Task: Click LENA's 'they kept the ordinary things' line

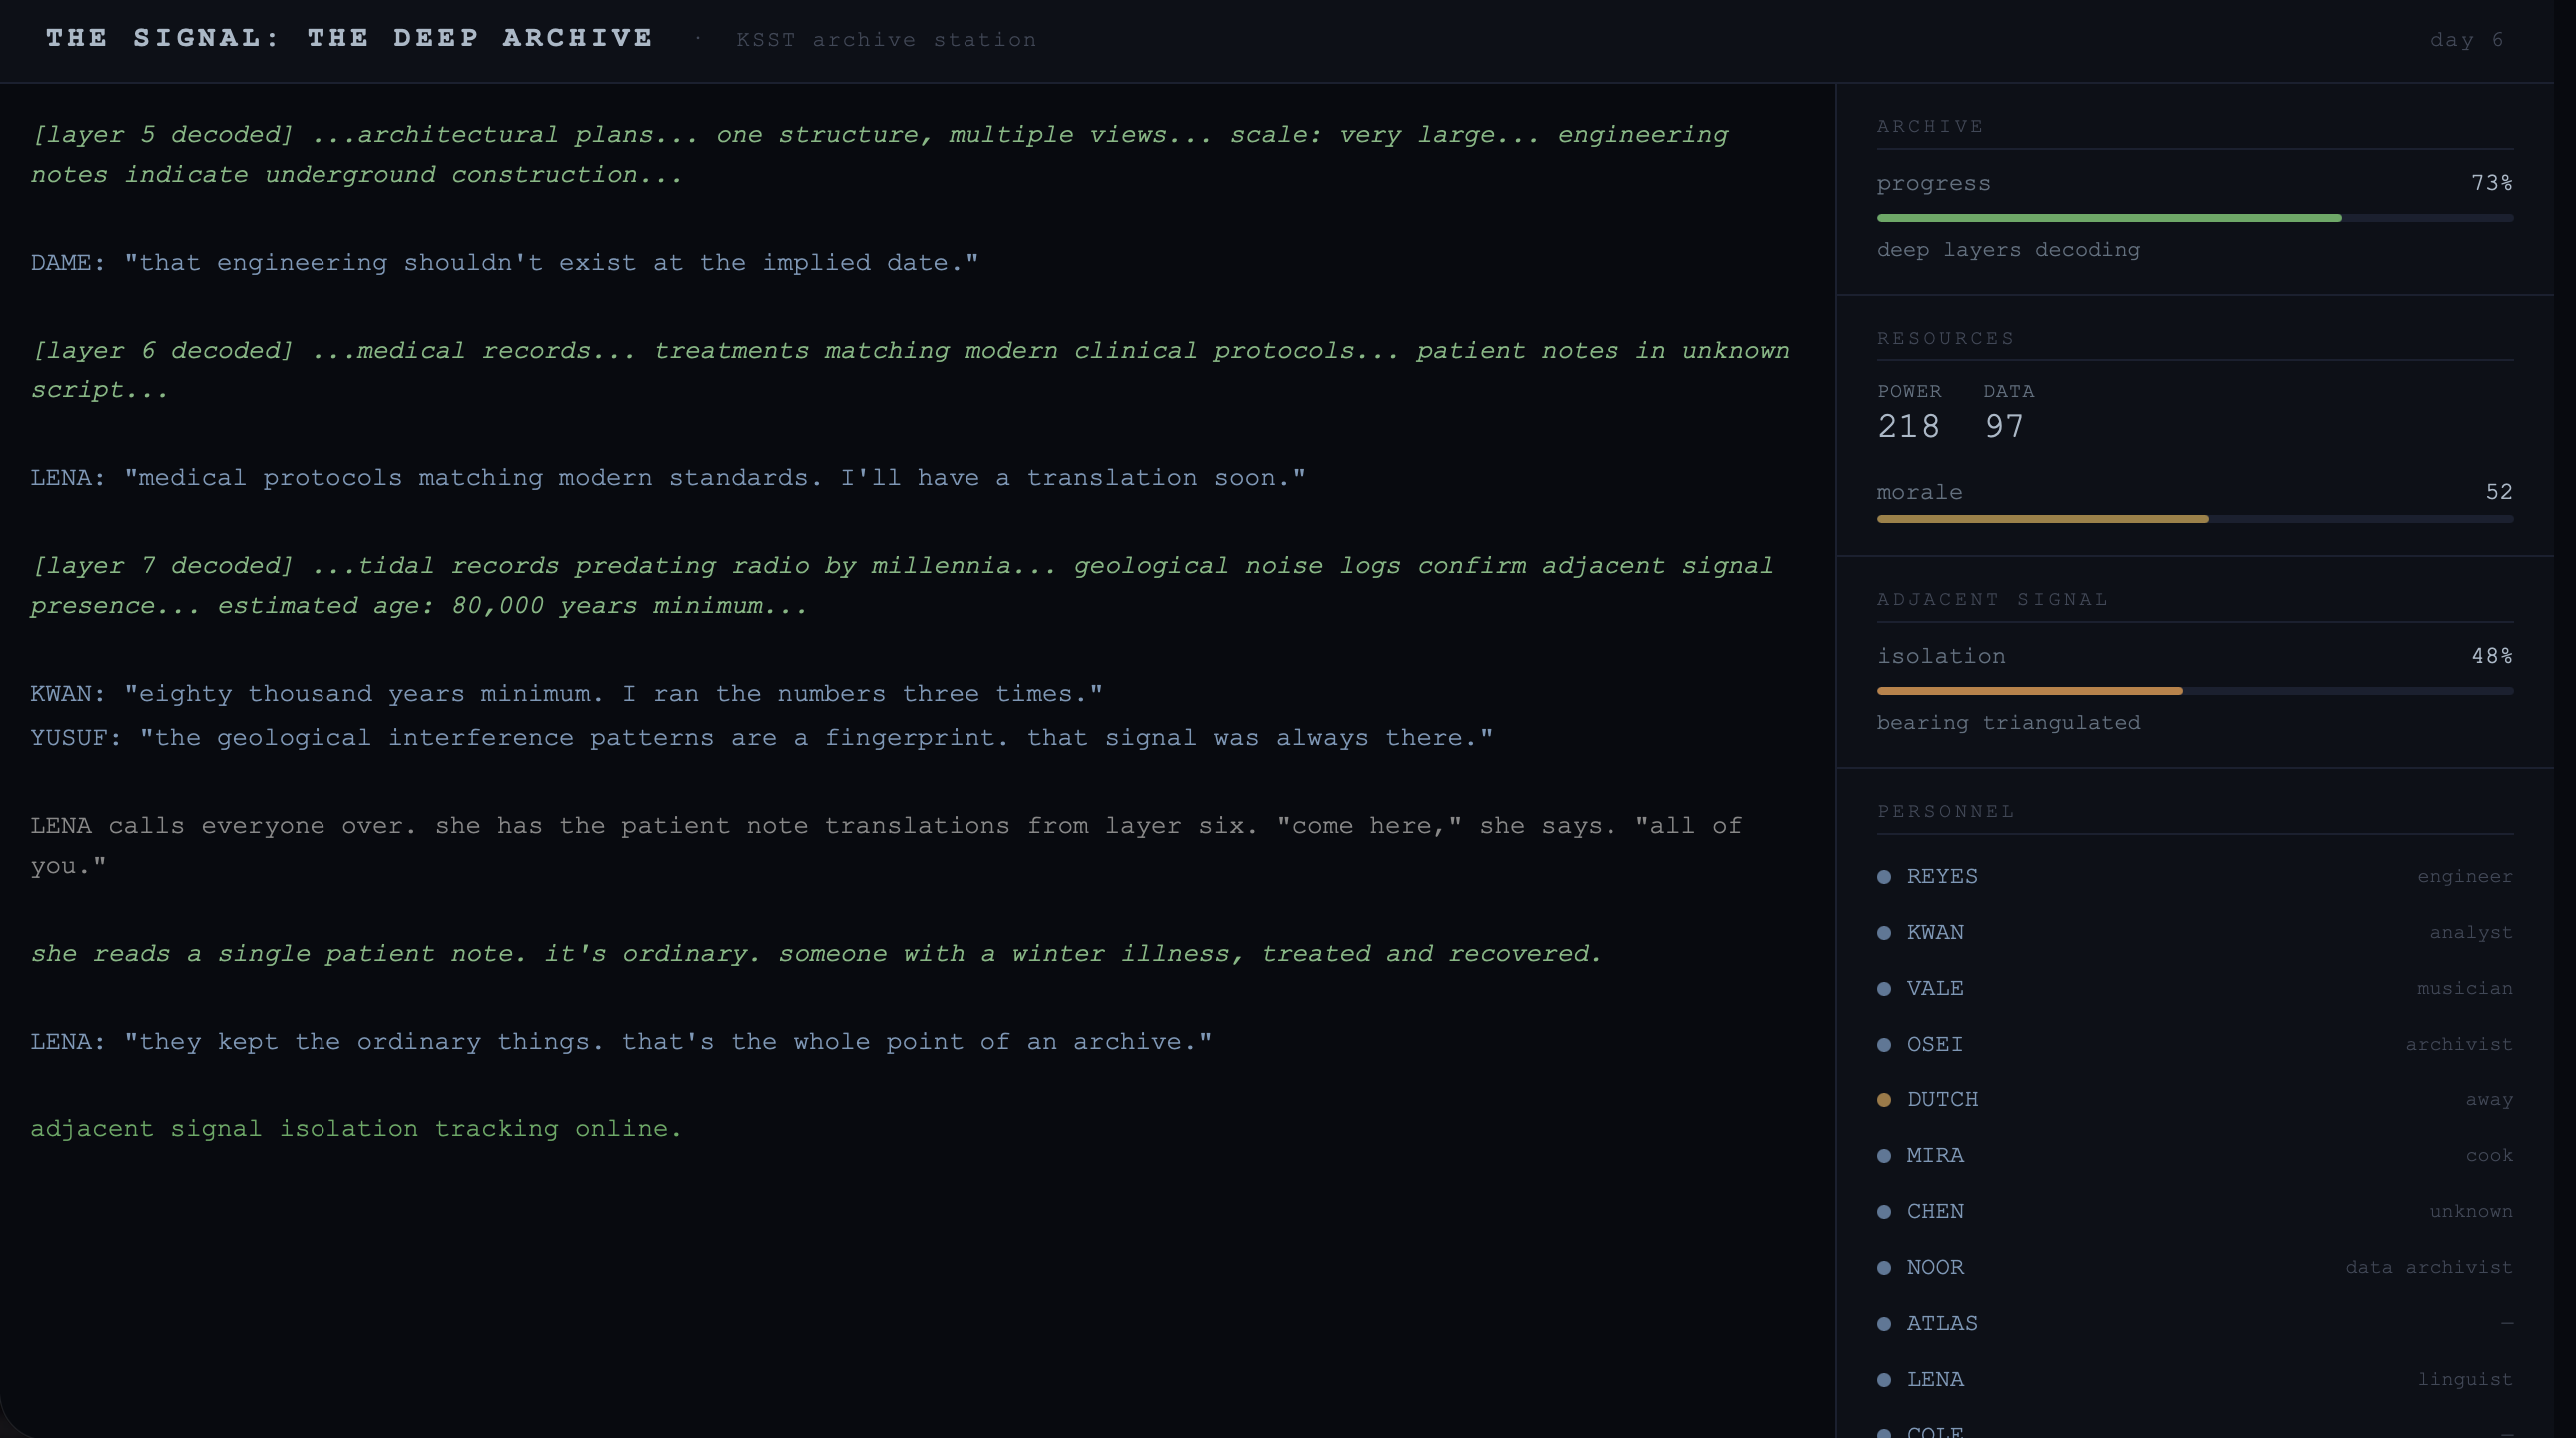Action: point(621,1042)
